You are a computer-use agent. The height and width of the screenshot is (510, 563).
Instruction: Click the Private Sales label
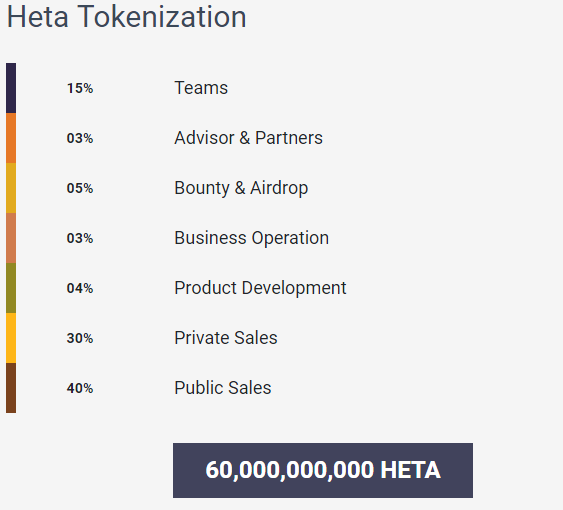point(226,338)
